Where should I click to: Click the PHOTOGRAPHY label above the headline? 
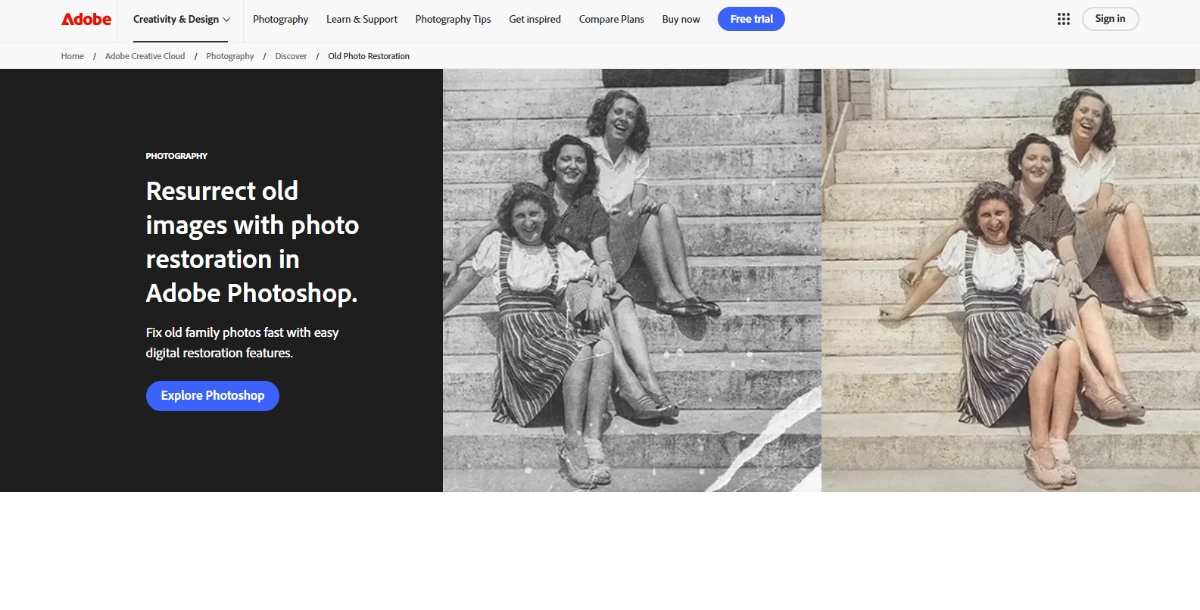(177, 156)
